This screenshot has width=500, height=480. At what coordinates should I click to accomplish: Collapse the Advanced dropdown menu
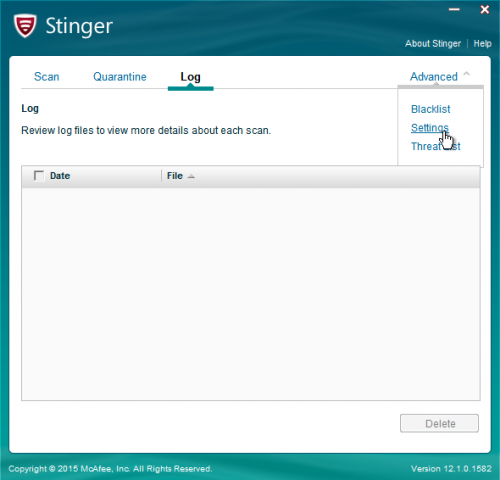pos(440,76)
